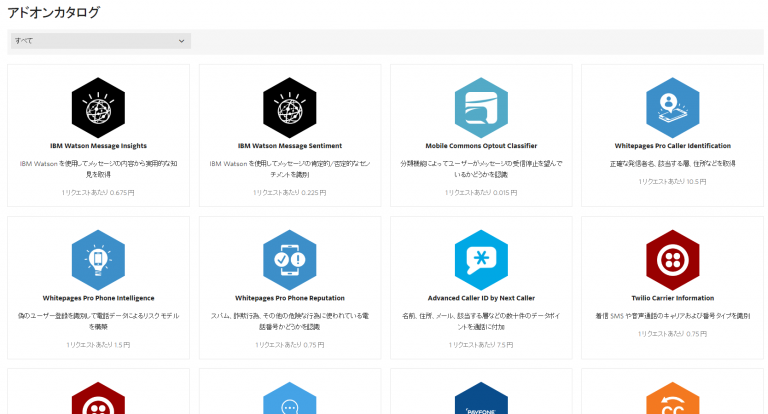Click the Twilio Carrier Information red icon

[x=672, y=260]
